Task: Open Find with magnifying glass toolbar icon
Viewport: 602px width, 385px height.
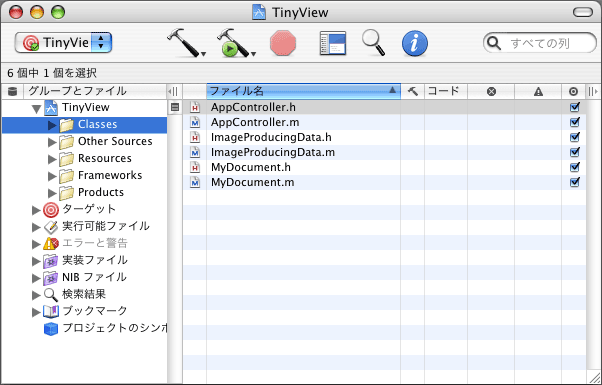Action: pyautogui.click(x=373, y=42)
